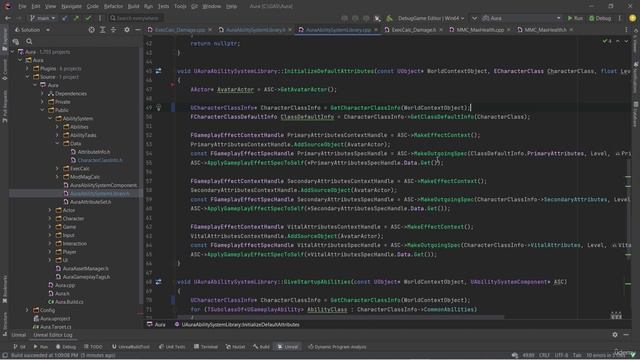This screenshot has width=640, height=360.
Task: Expand the Dependencies node
Action: tap(42, 93)
